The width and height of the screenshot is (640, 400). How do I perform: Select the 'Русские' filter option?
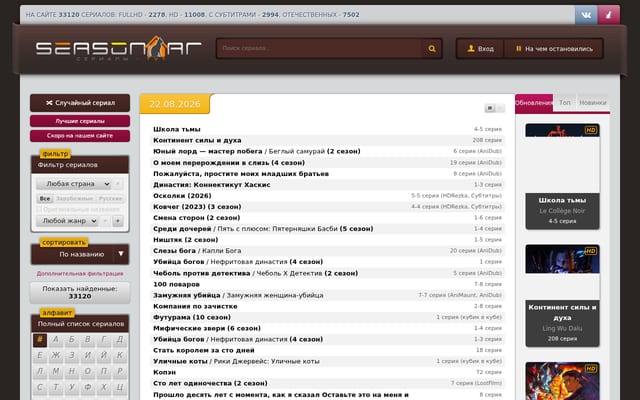coord(110,199)
